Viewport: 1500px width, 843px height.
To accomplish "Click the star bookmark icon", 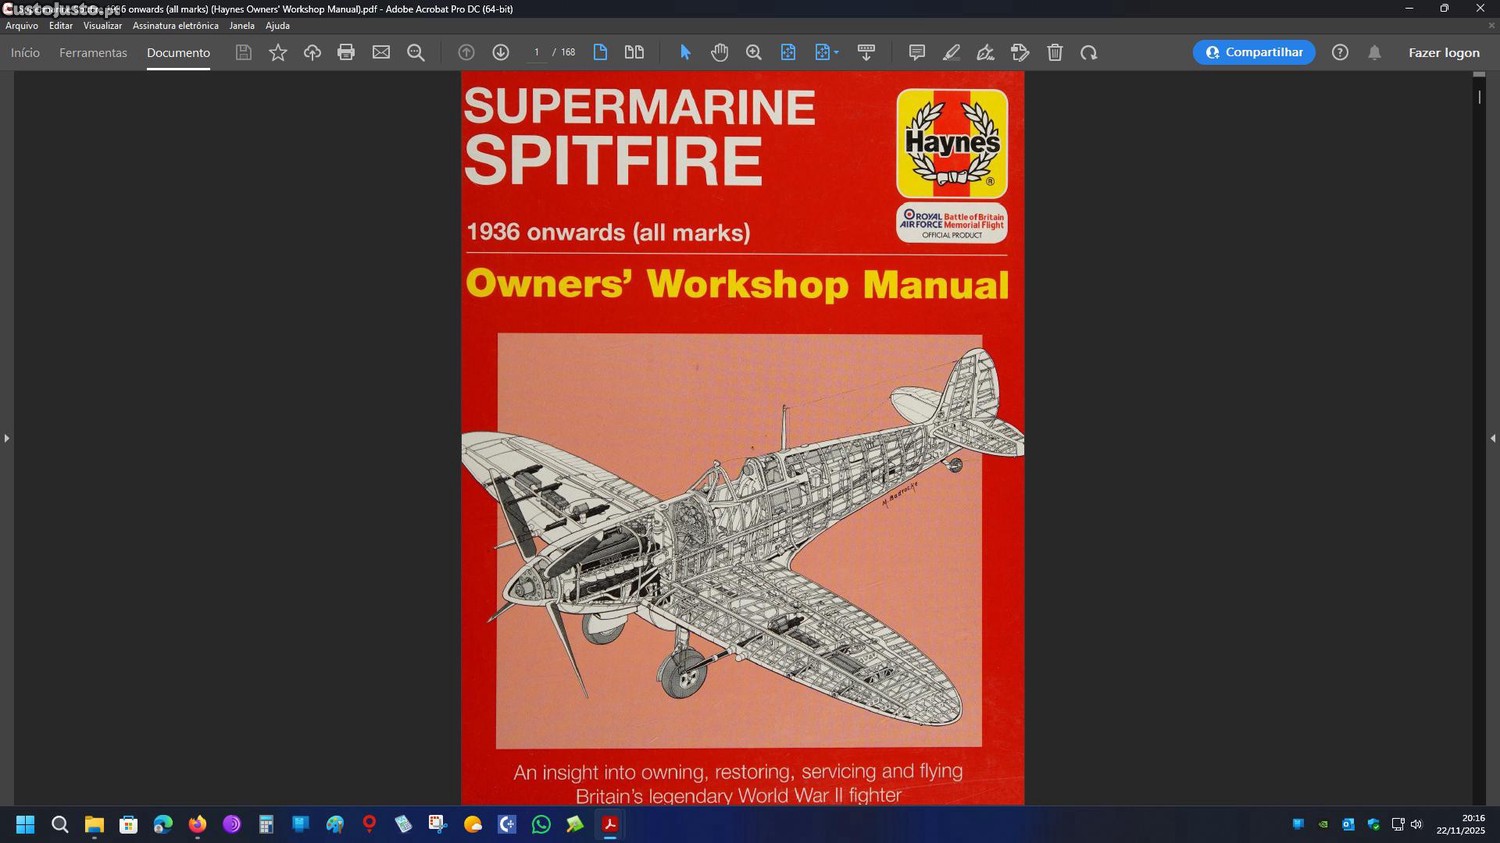I will [278, 52].
